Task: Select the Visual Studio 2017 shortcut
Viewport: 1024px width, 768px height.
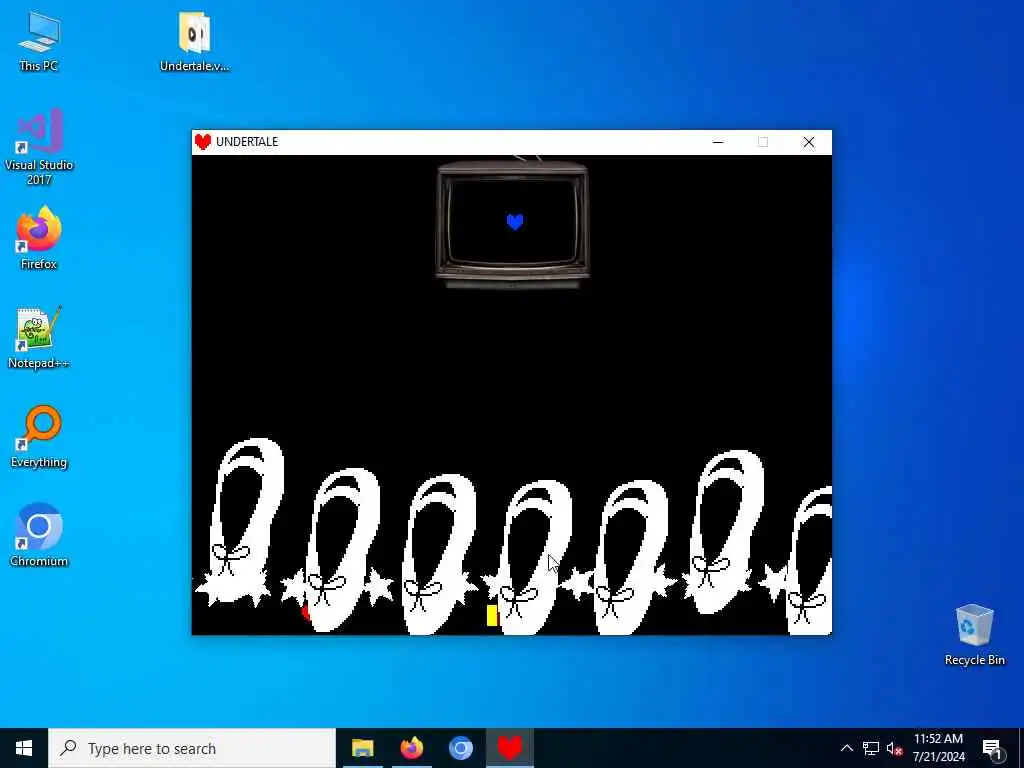Action: tap(39, 147)
